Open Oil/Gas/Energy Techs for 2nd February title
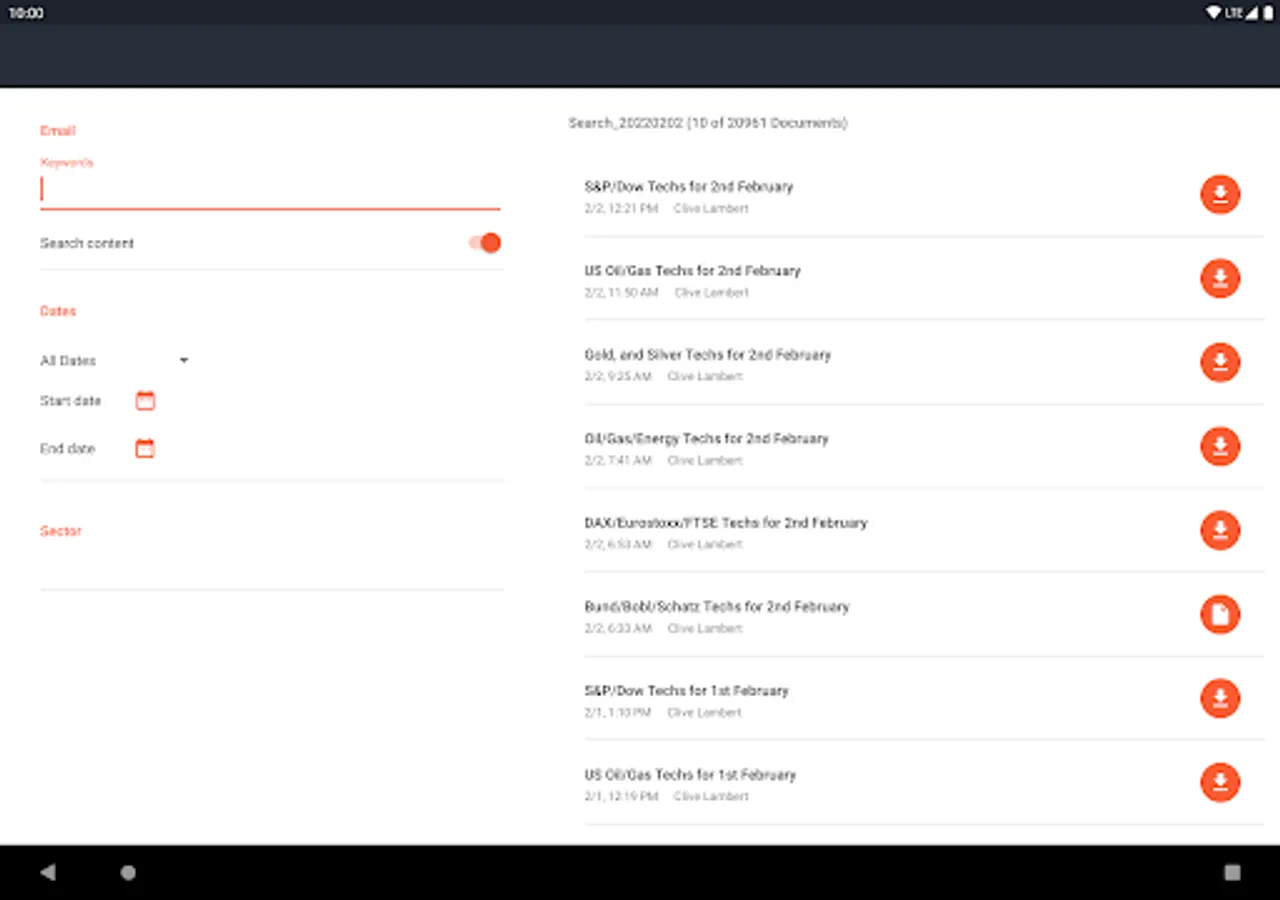 (707, 439)
